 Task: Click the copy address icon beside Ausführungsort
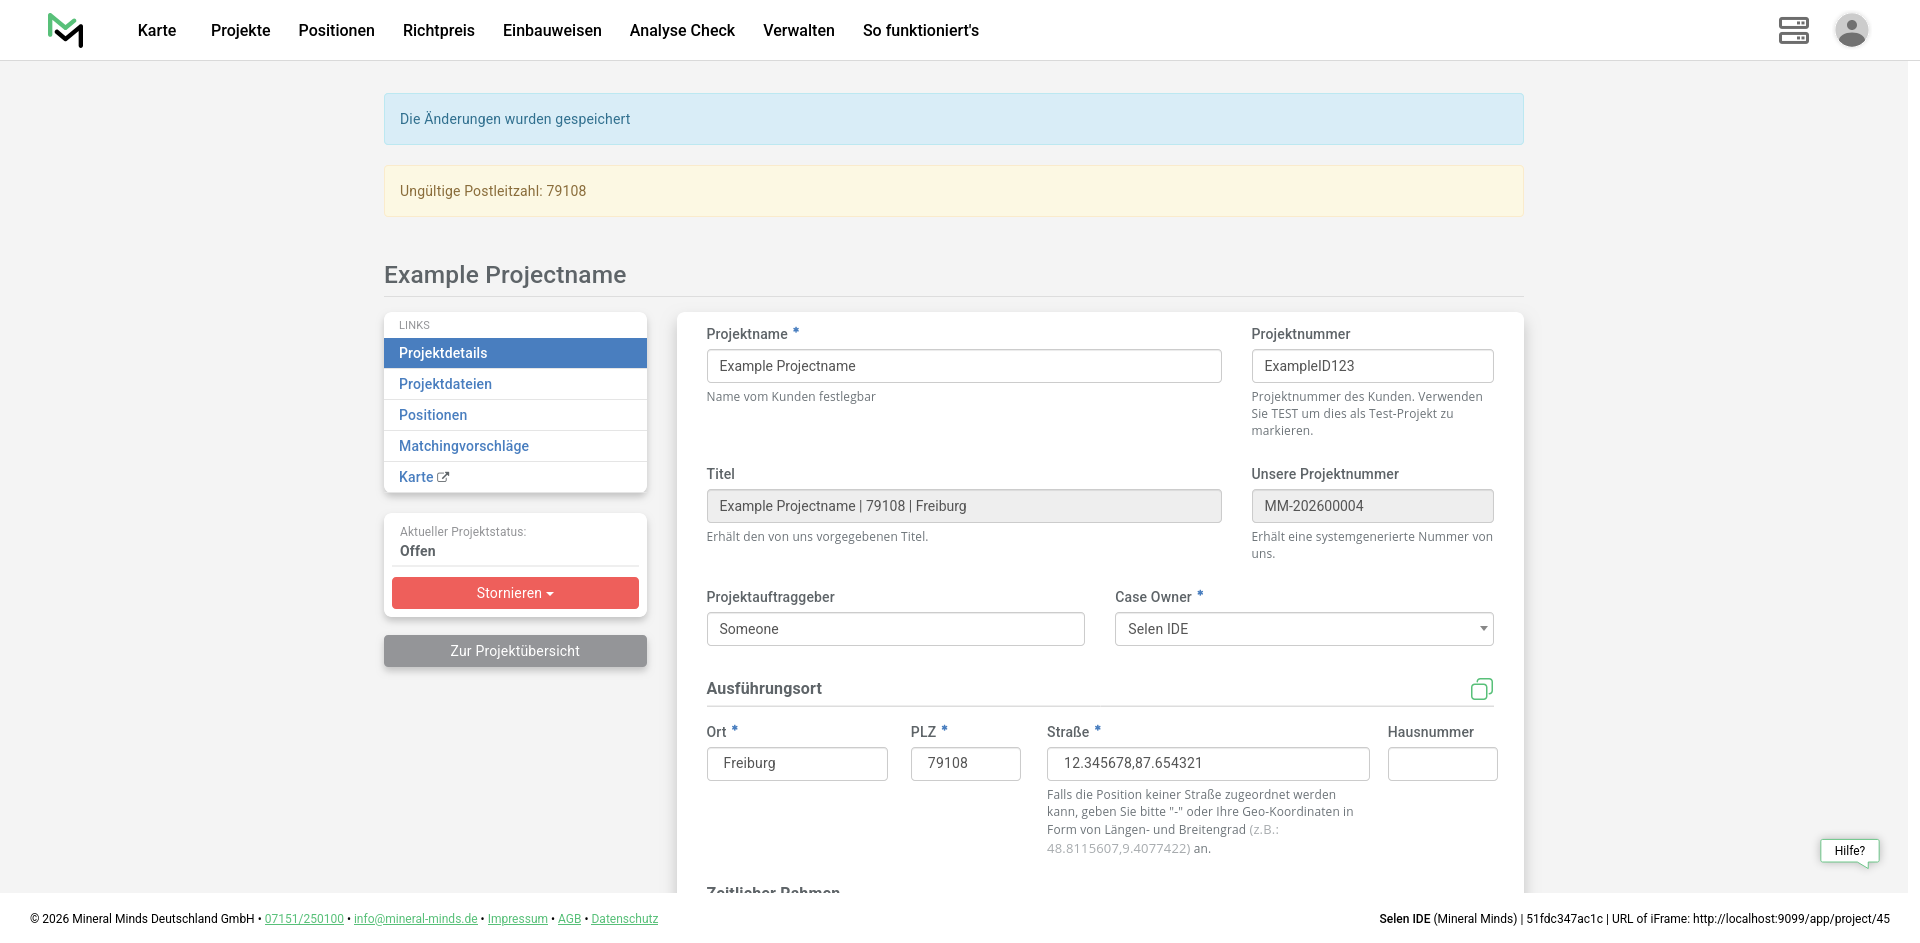pyautogui.click(x=1481, y=689)
